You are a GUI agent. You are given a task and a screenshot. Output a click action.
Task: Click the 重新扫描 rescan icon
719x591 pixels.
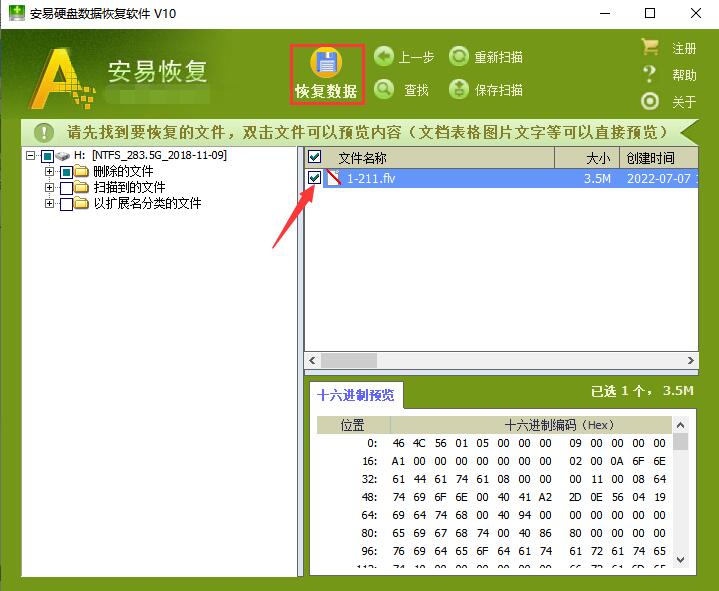tap(459, 57)
